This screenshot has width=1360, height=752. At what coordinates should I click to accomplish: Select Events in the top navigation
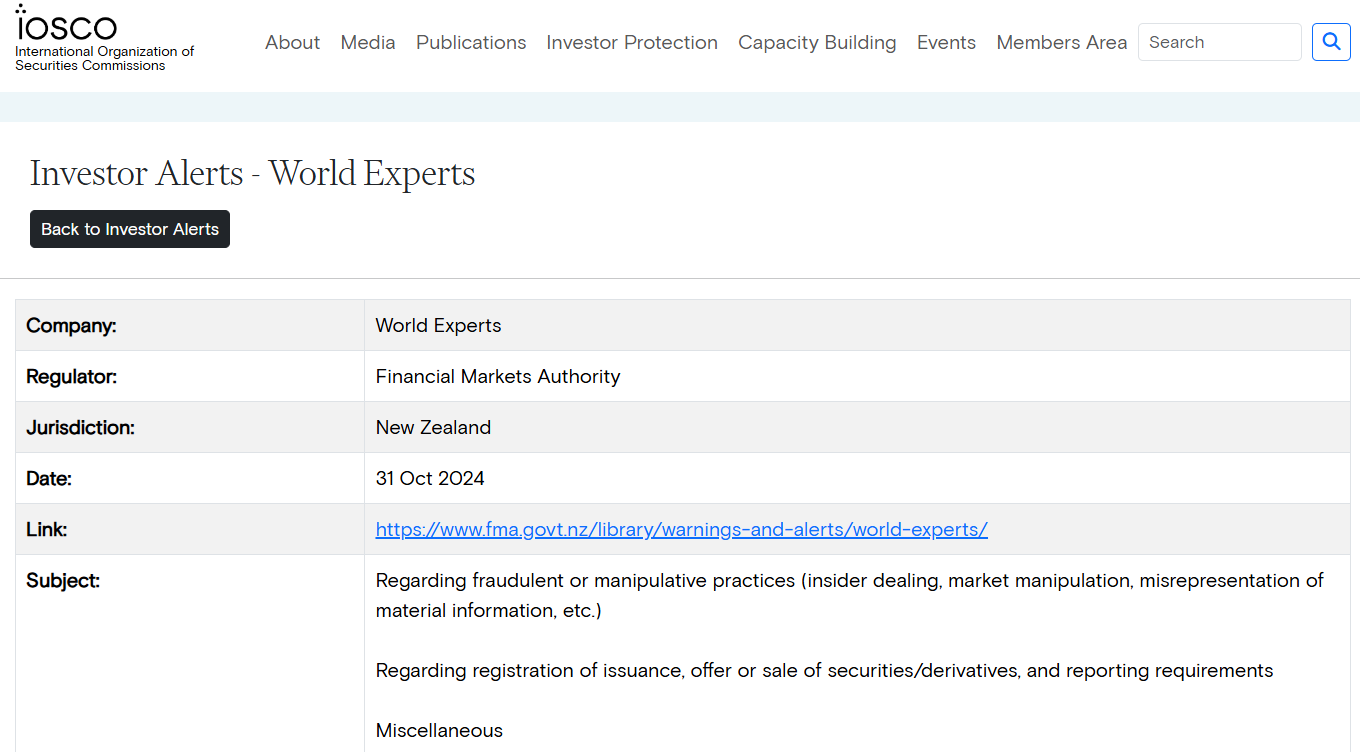946,42
